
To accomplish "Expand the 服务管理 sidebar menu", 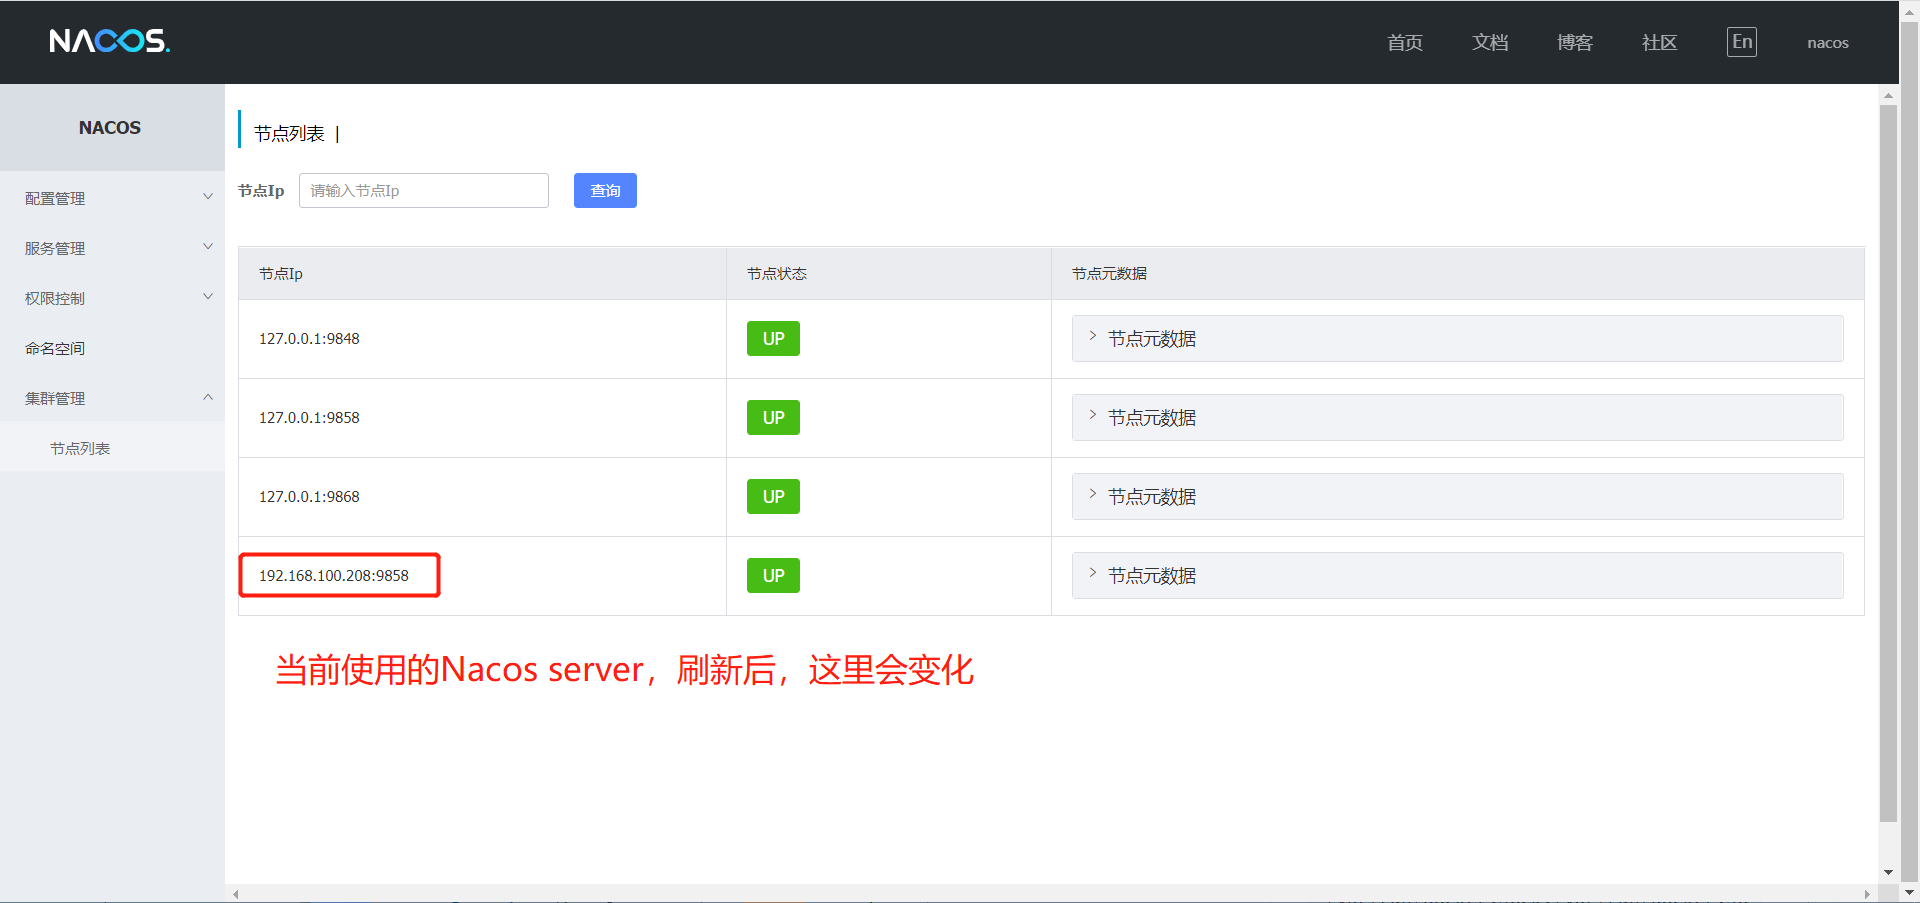I will (112, 248).
